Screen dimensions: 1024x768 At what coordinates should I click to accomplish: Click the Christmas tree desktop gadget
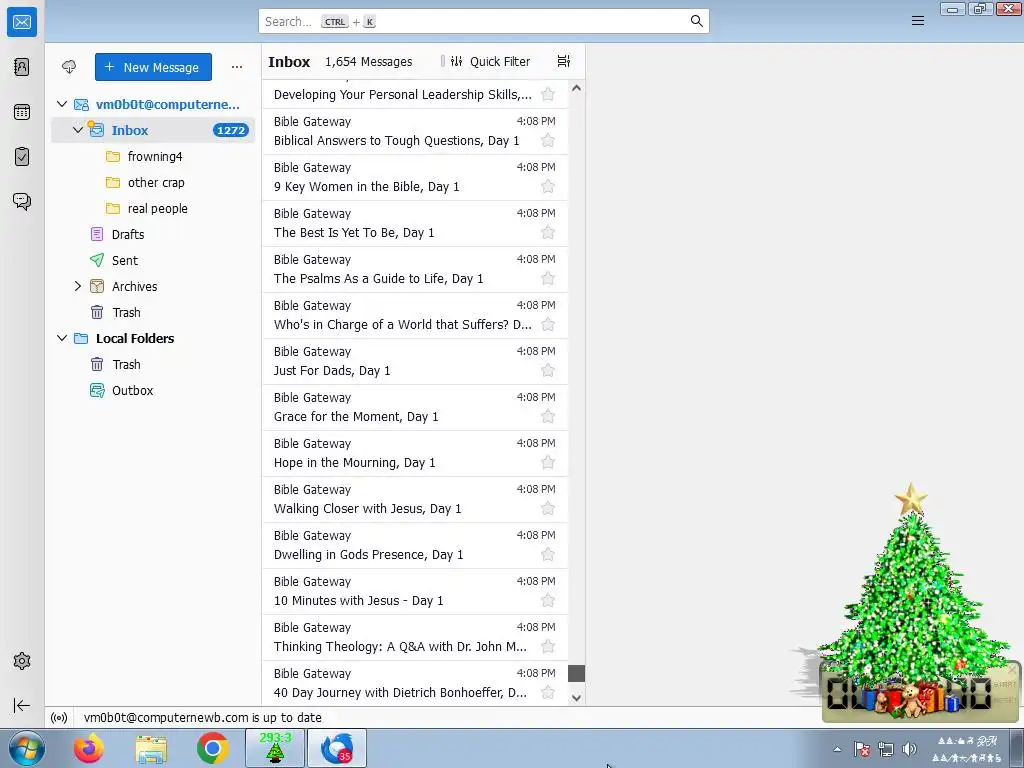click(911, 601)
